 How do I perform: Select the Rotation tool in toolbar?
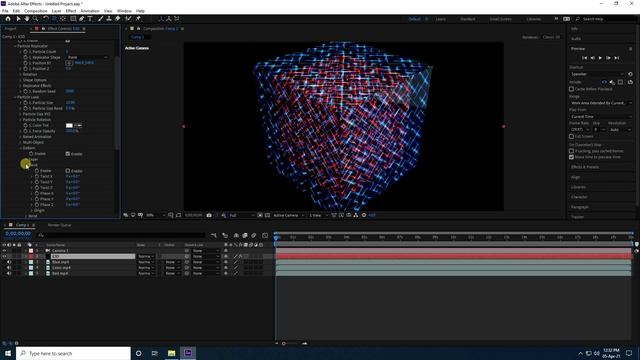pyautogui.click(x=46, y=19)
